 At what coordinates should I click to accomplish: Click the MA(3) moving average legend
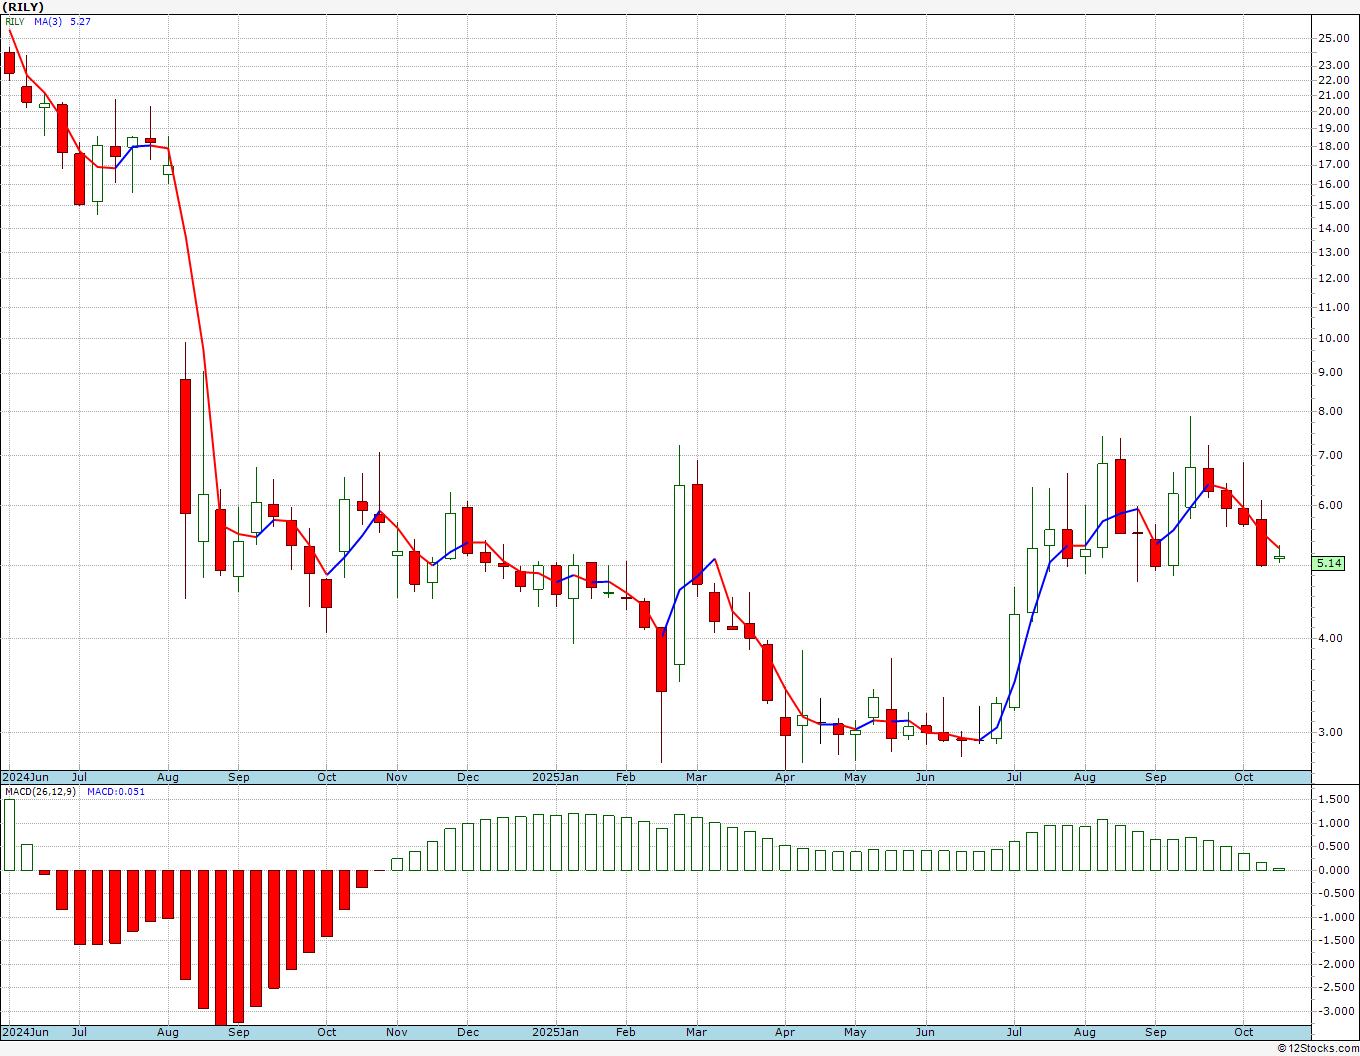pyautogui.click(x=48, y=21)
